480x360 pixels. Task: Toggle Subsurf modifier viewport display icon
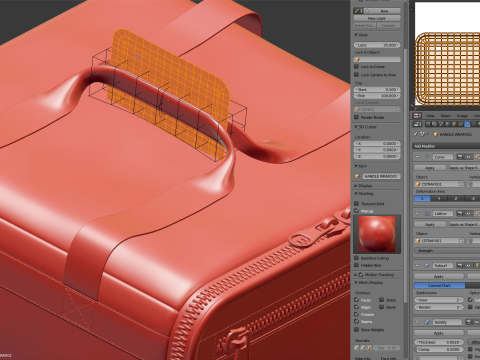click(x=468, y=265)
